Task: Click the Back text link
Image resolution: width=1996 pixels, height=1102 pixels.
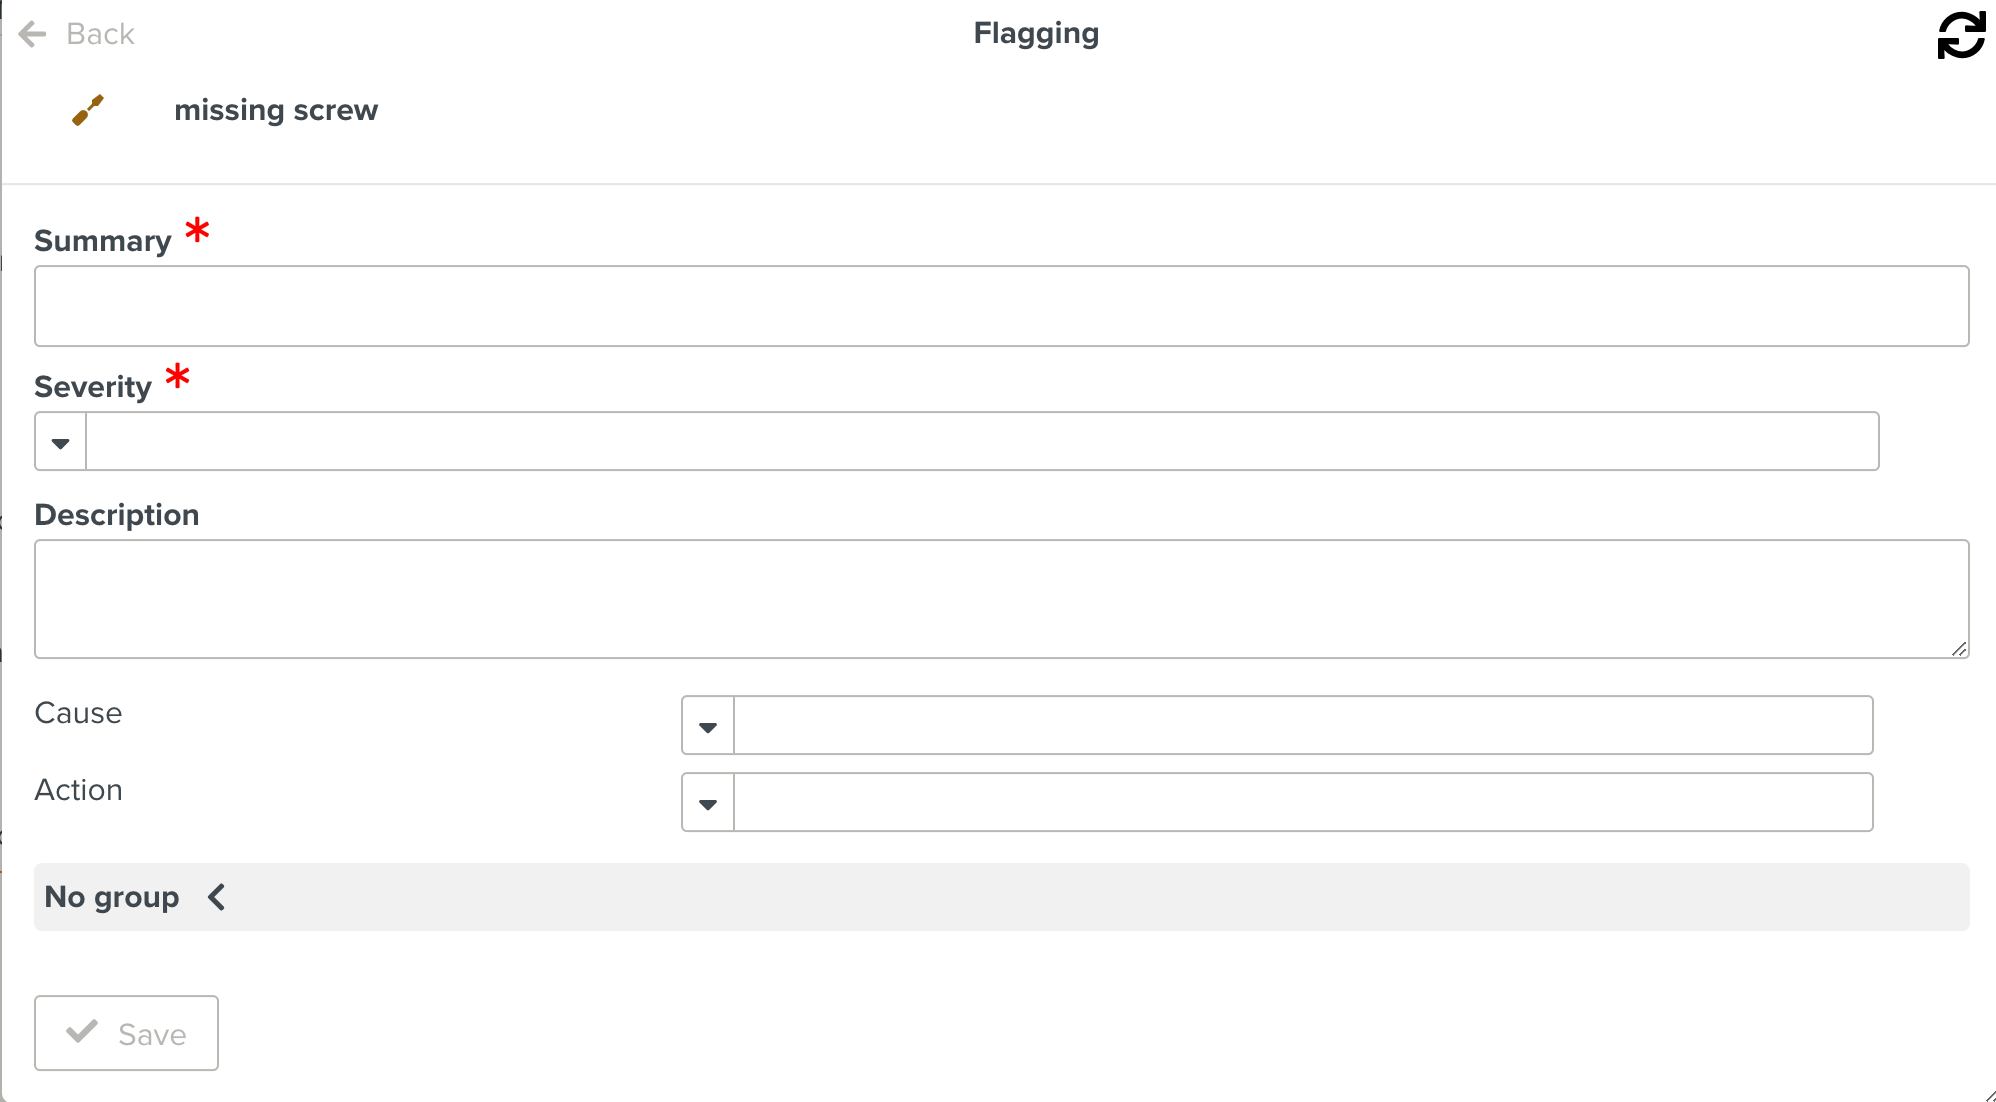Action: click(100, 34)
